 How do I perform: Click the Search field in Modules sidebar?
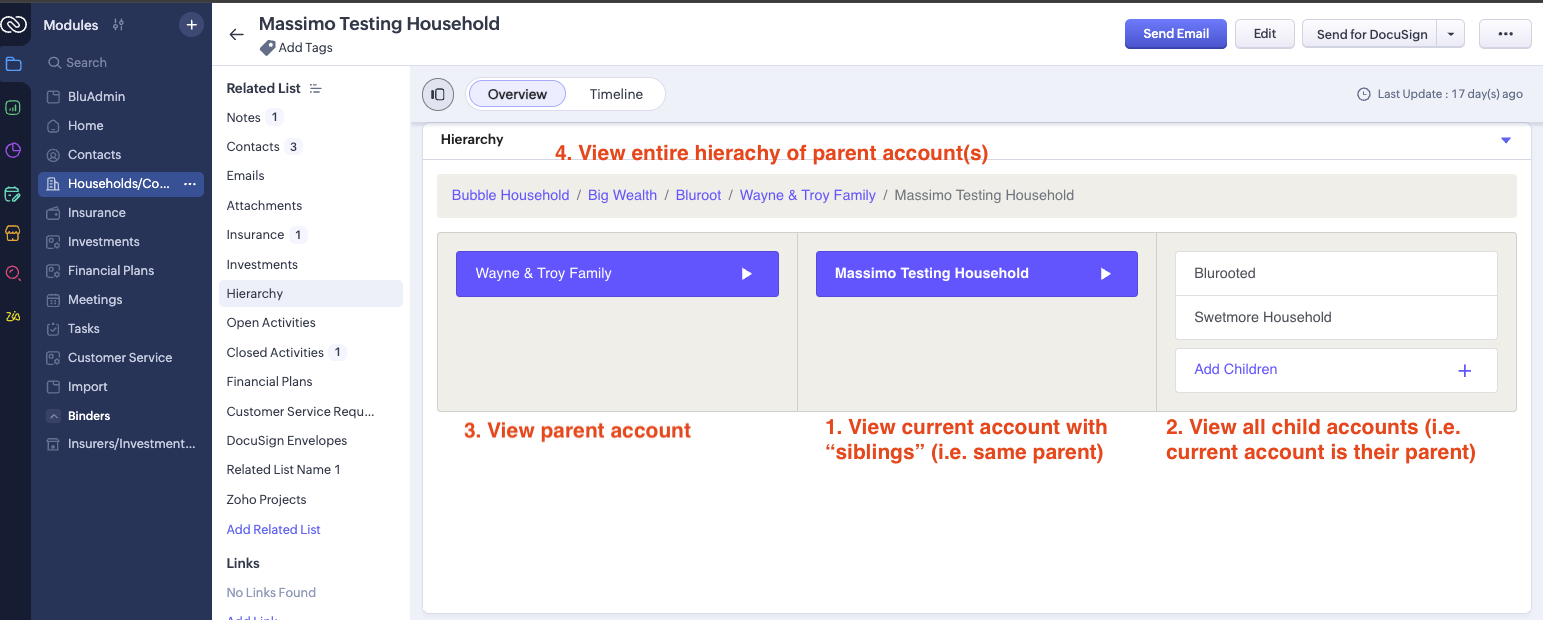120,62
